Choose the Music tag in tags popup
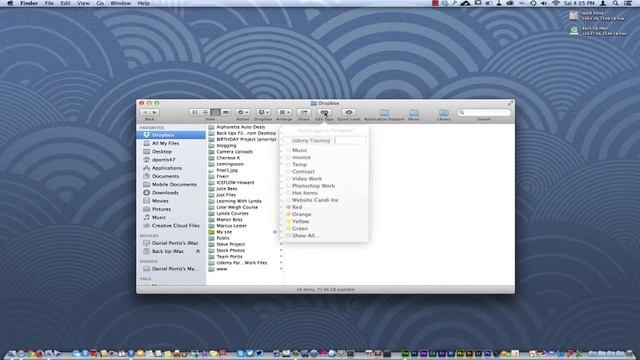This screenshot has height=360, width=640. 299,150
